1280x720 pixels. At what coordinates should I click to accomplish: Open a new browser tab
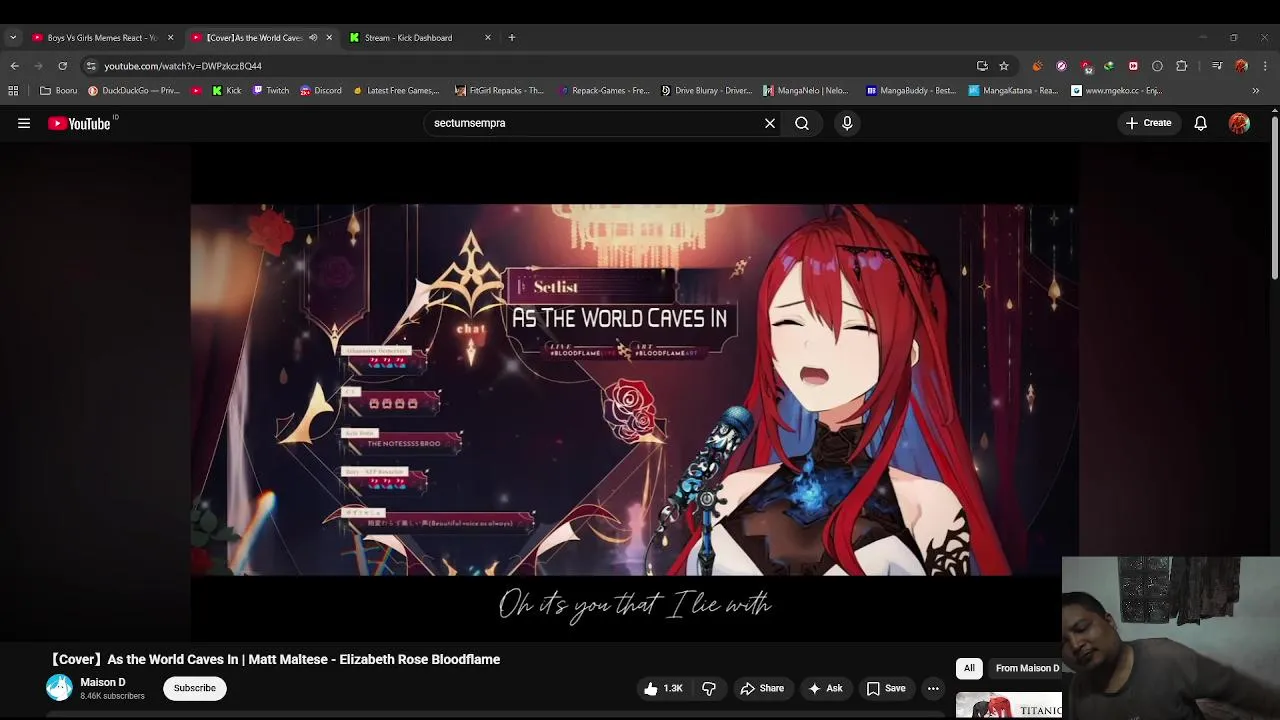click(512, 38)
